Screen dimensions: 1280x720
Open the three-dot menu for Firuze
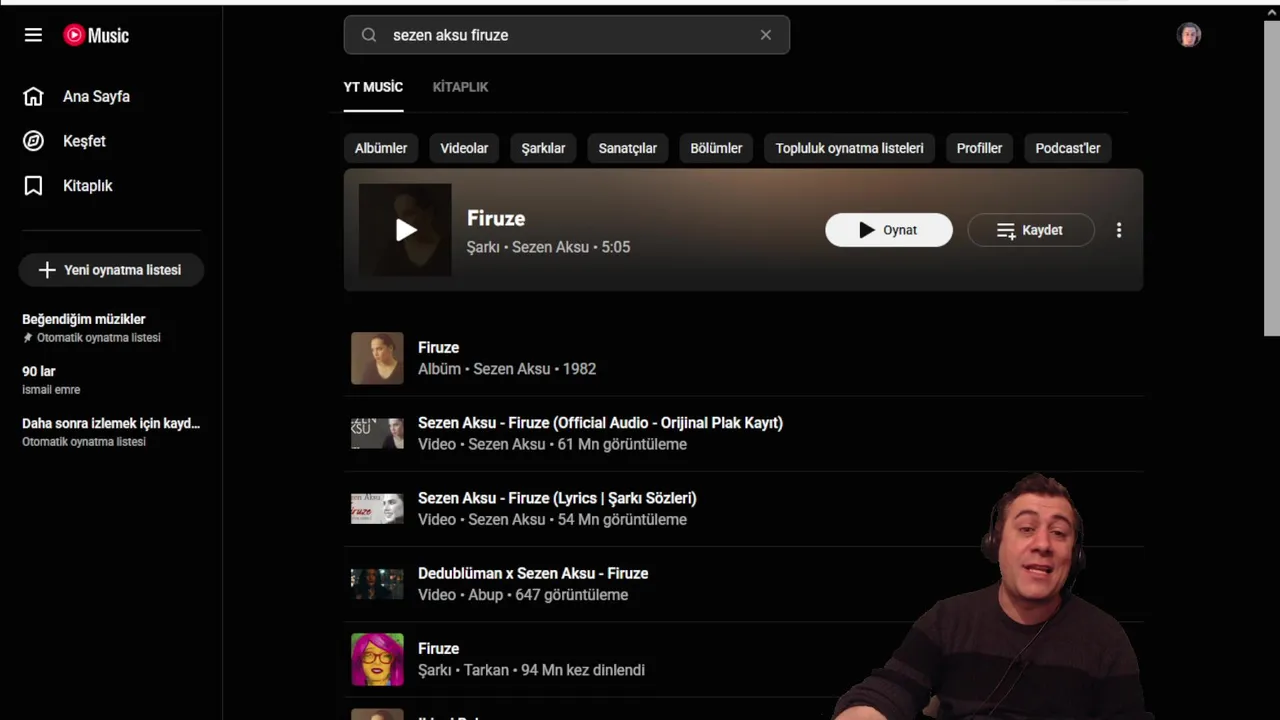point(1119,230)
